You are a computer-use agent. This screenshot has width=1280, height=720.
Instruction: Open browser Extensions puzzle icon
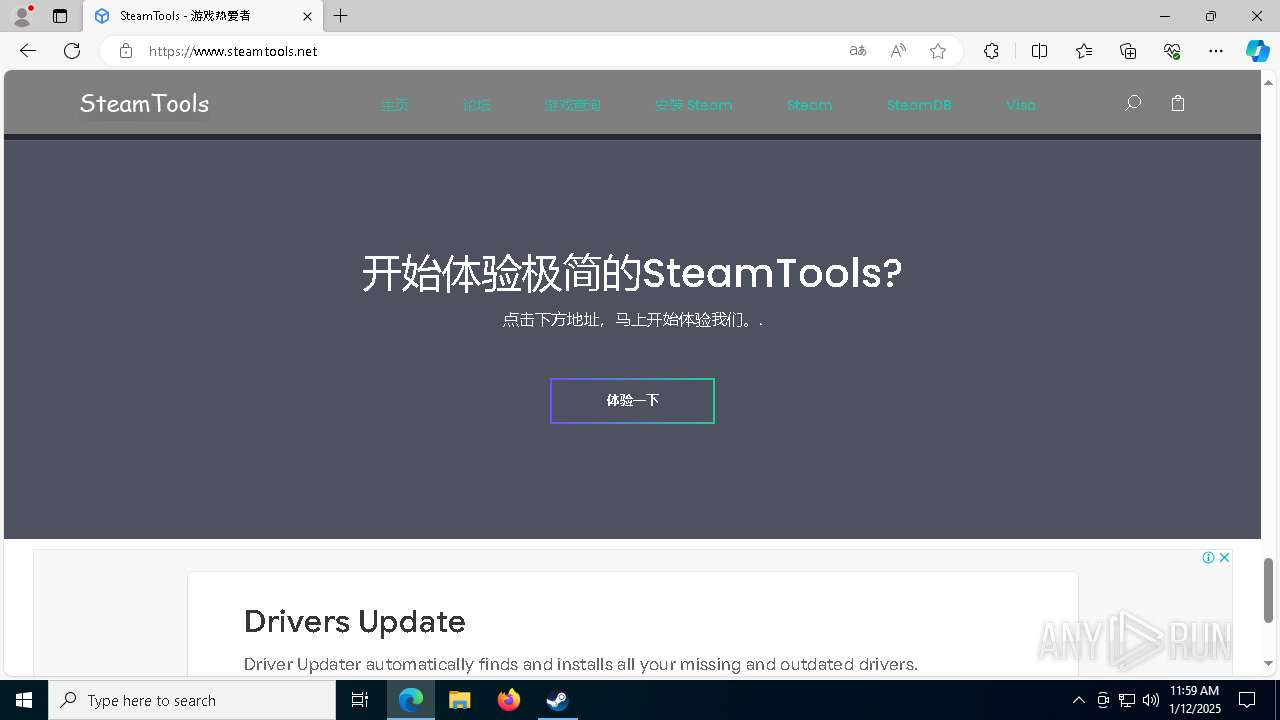pos(991,51)
